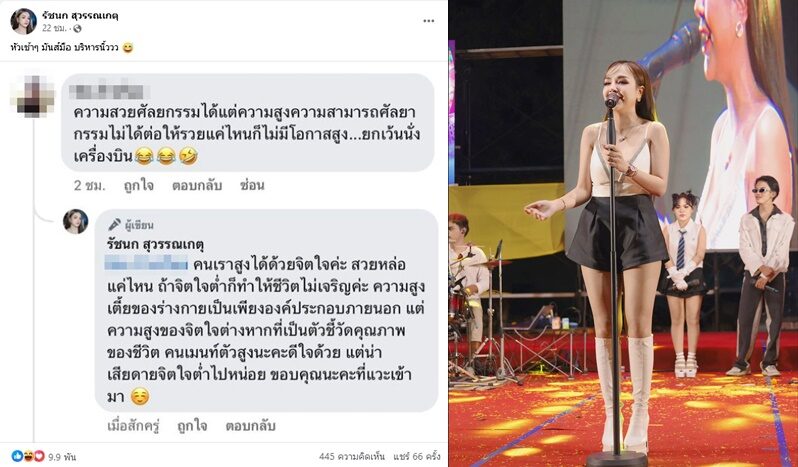Image resolution: width=798 pixels, height=467 pixels.
Task: Click "ซ่อน" to hide the first comment
Action: click(252, 186)
